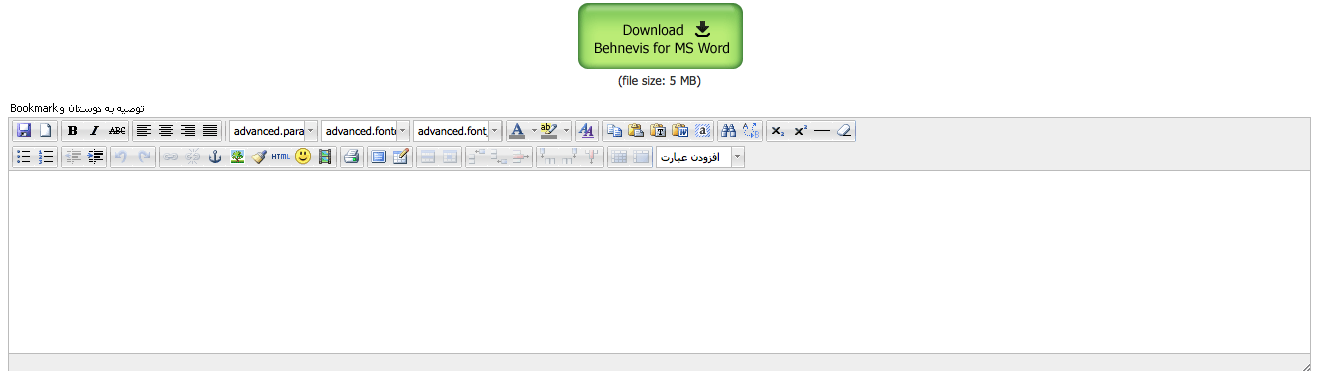Click the print icon

coord(351,157)
